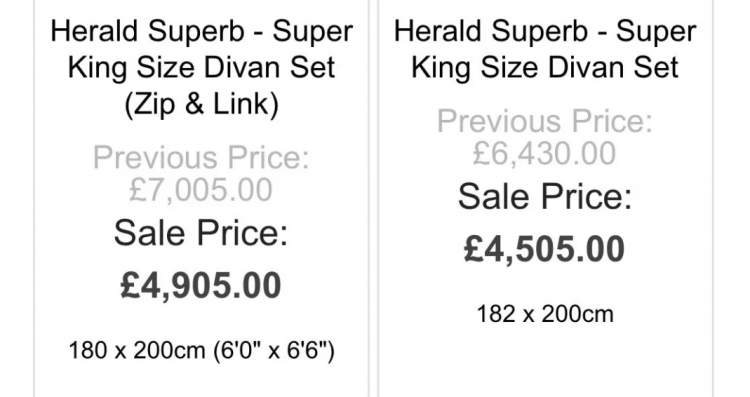Open the Divan Set title priced at £4,505.00

[545, 49]
